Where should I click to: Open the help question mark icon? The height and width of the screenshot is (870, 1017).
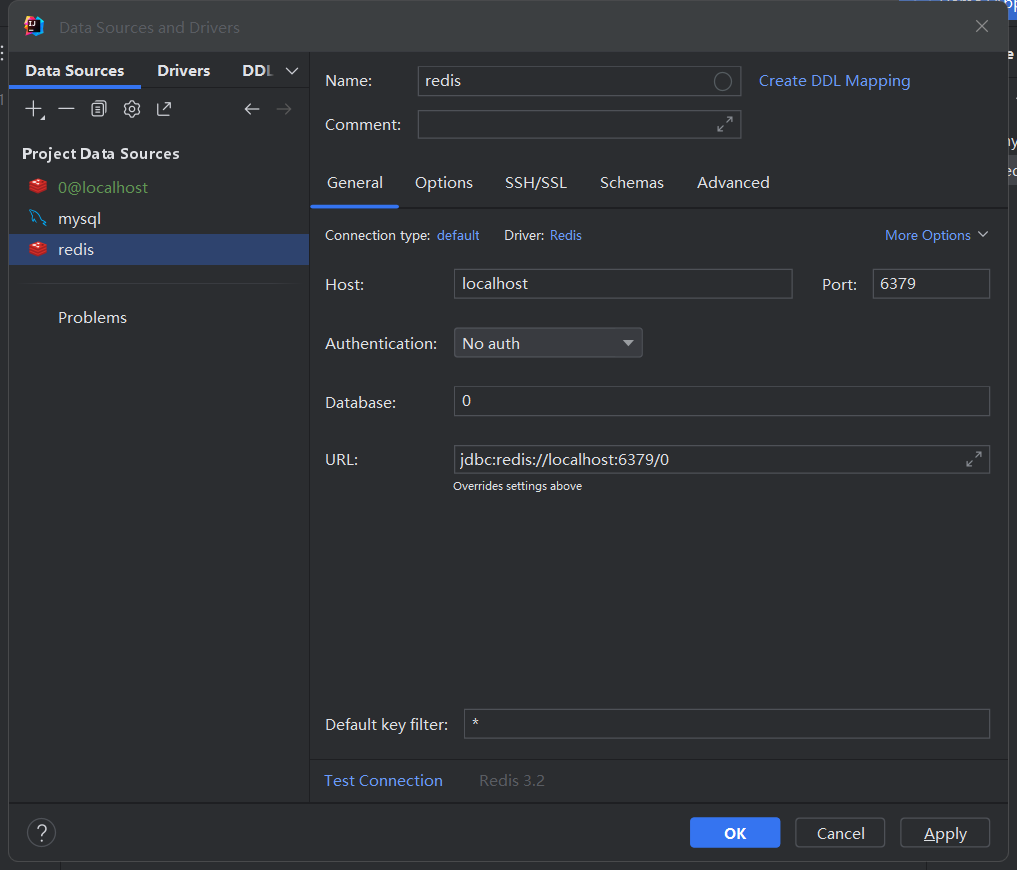[x=41, y=832]
